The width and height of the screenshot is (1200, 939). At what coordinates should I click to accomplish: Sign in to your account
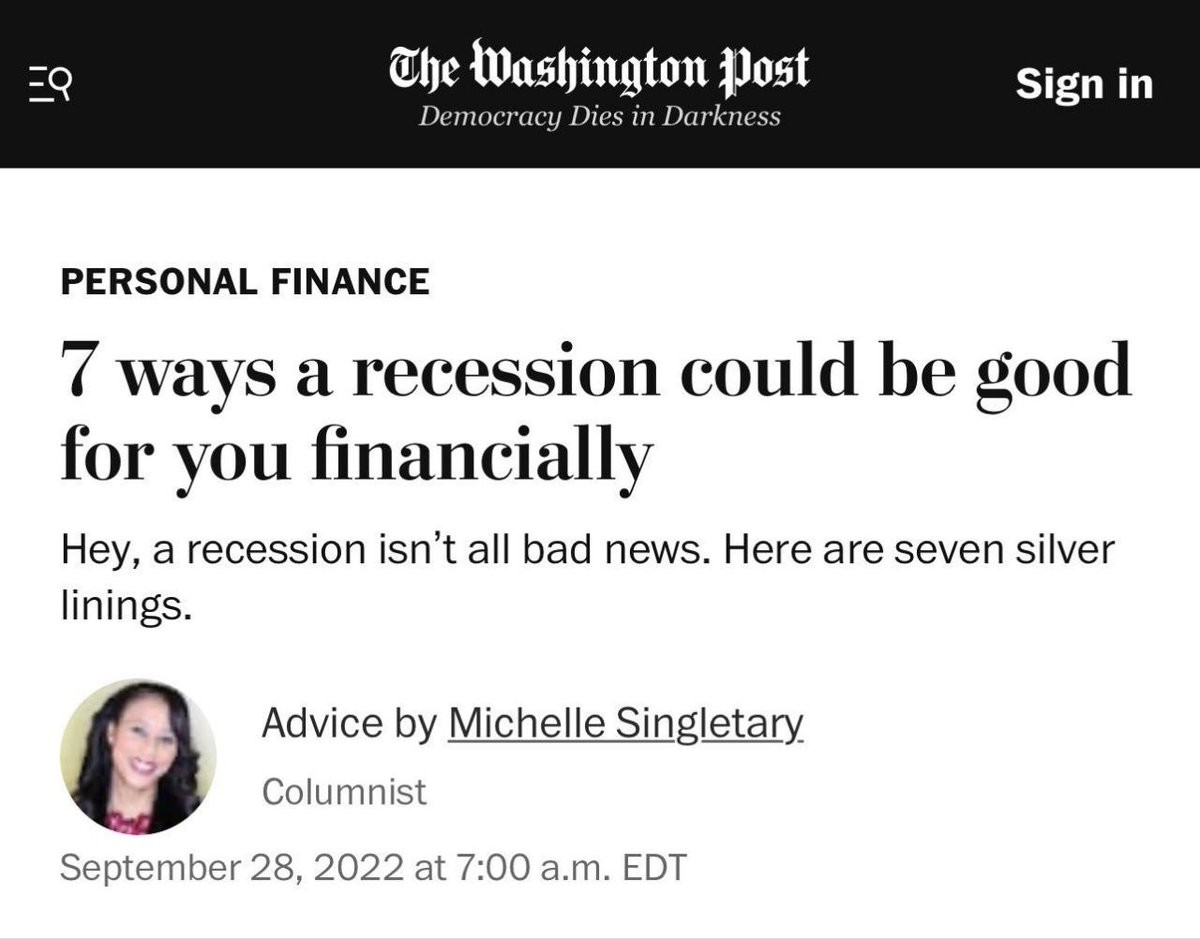coord(1084,84)
